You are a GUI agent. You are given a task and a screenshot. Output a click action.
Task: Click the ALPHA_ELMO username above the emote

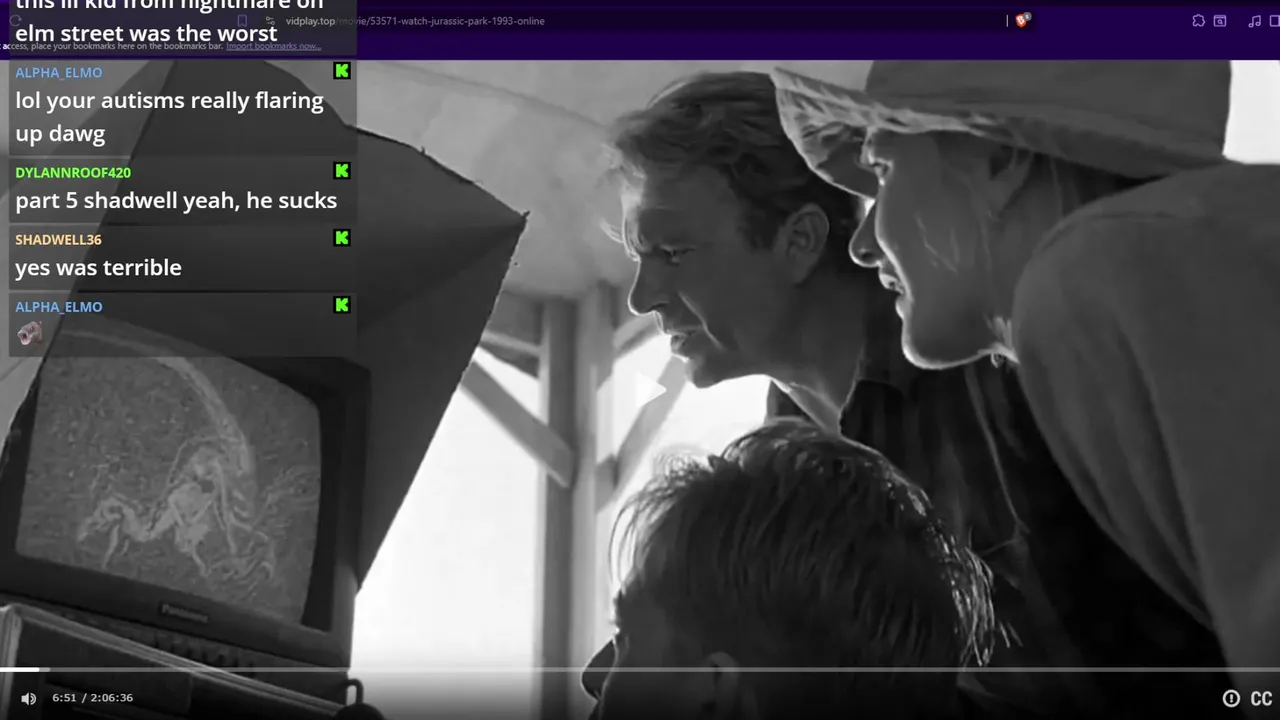click(58, 306)
